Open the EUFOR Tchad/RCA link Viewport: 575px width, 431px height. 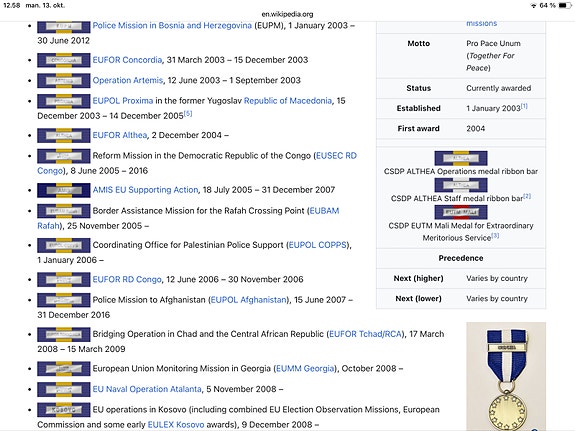tap(365, 334)
